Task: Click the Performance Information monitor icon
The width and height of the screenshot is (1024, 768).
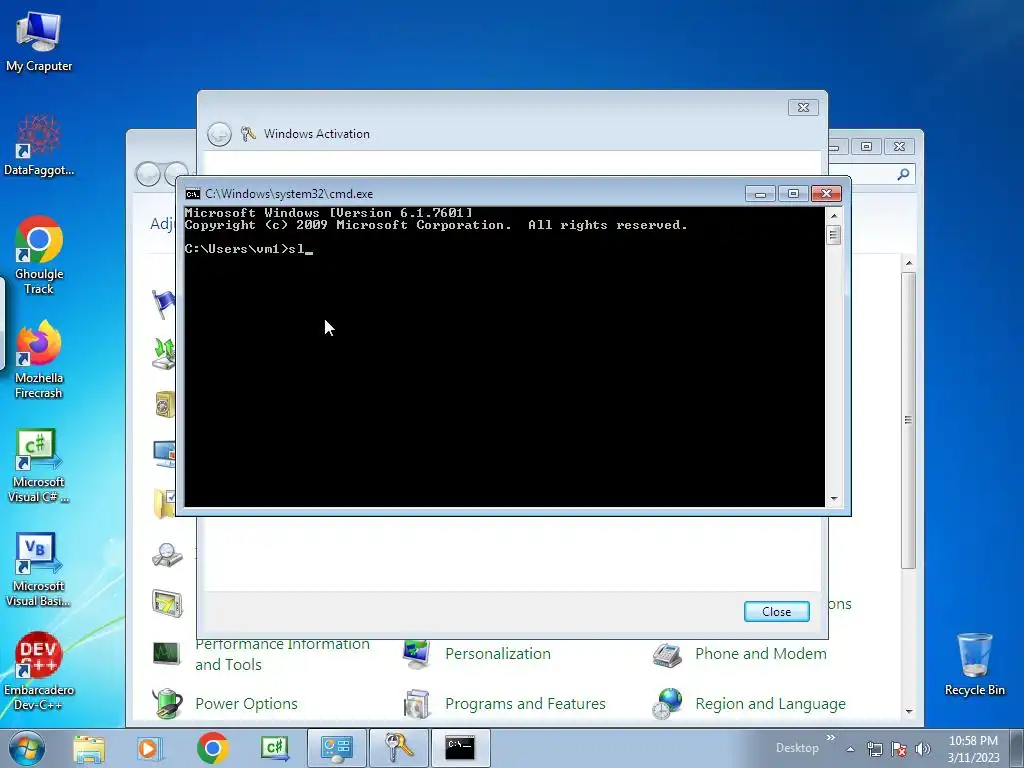Action: coord(167,653)
